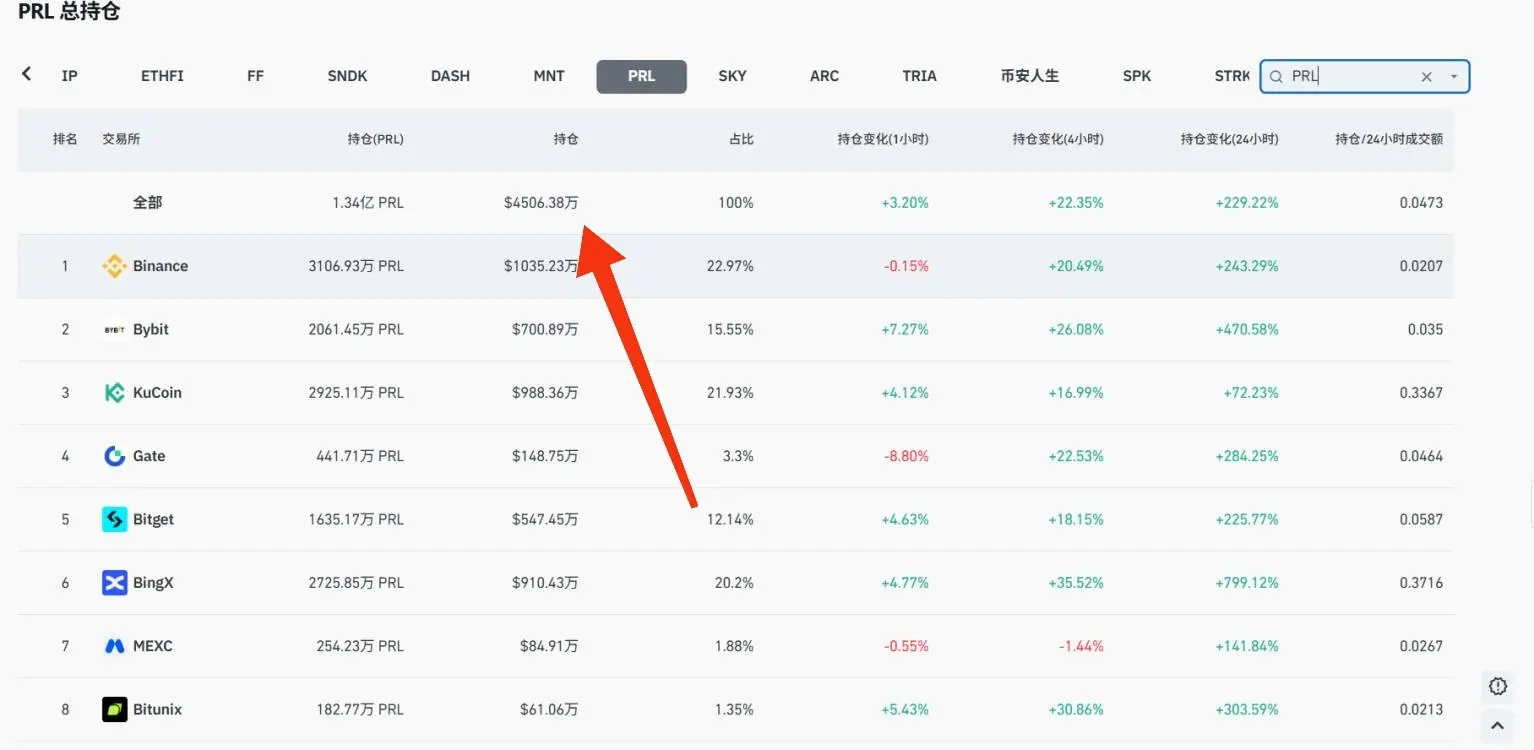
Task: Sort by the 持仓(PRL) column header
Action: click(376, 139)
